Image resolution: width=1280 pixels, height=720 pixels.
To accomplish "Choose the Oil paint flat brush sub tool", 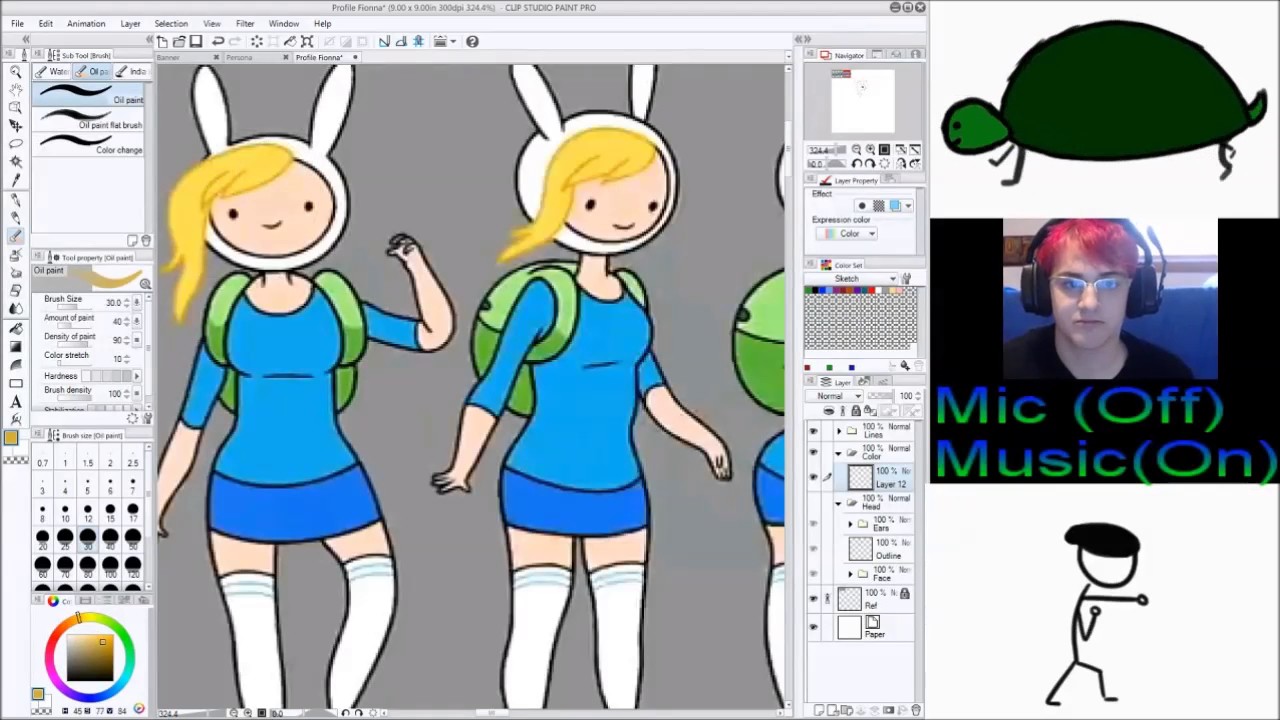I will 89,119.
